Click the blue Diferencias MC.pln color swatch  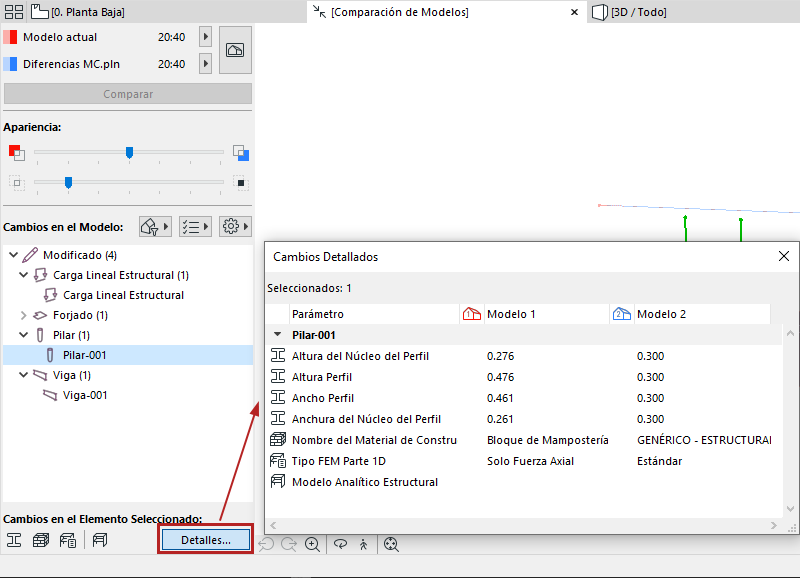(x=10, y=64)
